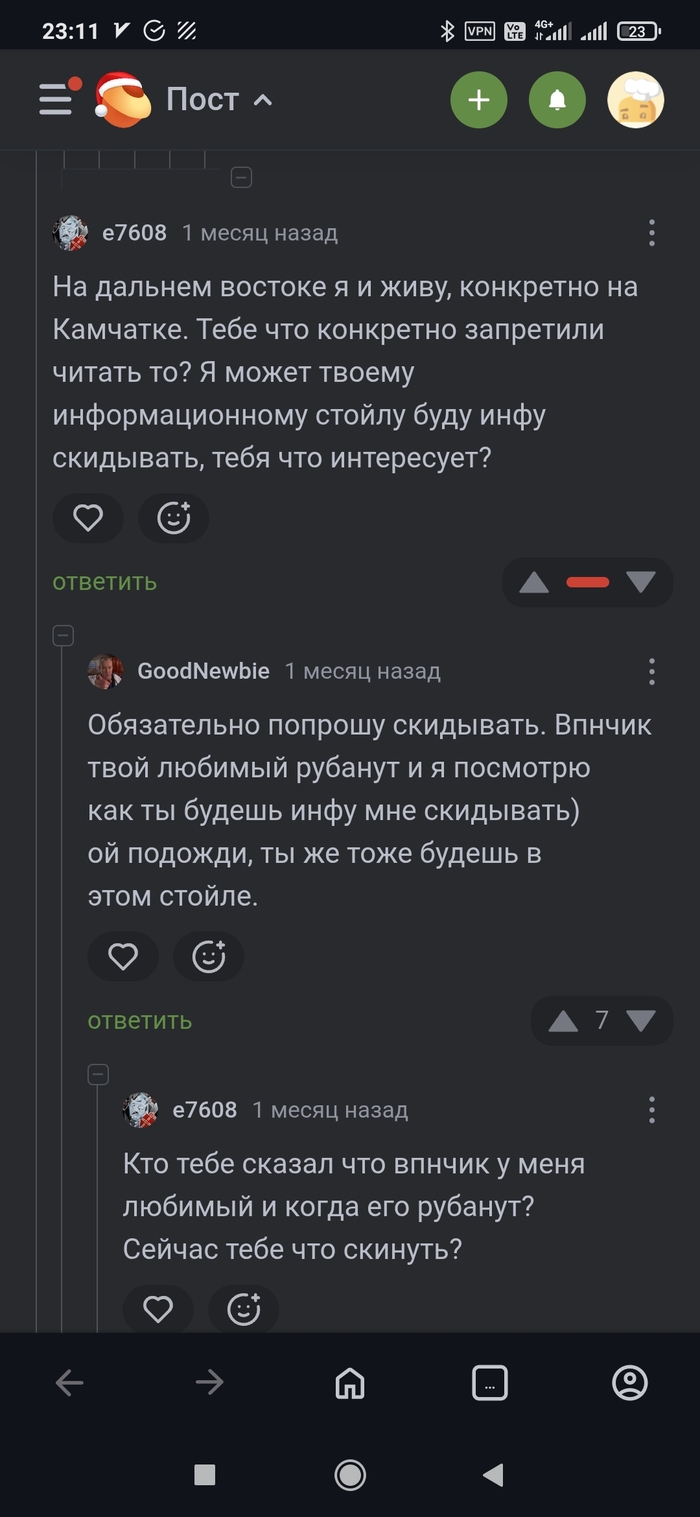The width and height of the screenshot is (700, 1517).
Task: Upvote GoodNewbie's comment rated 7
Action: click(x=563, y=1021)
